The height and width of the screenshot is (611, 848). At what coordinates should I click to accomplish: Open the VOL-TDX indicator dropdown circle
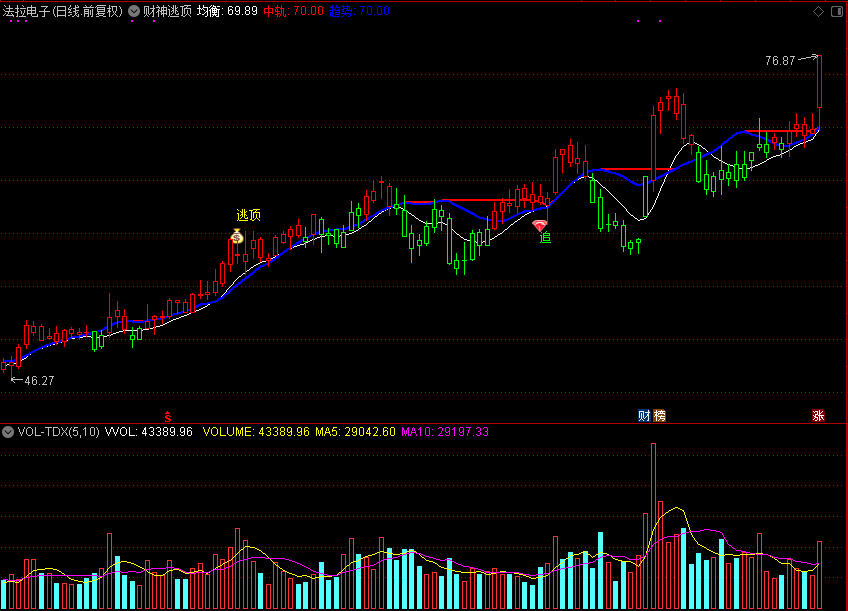pyautogui.click(x=8, y=431)
